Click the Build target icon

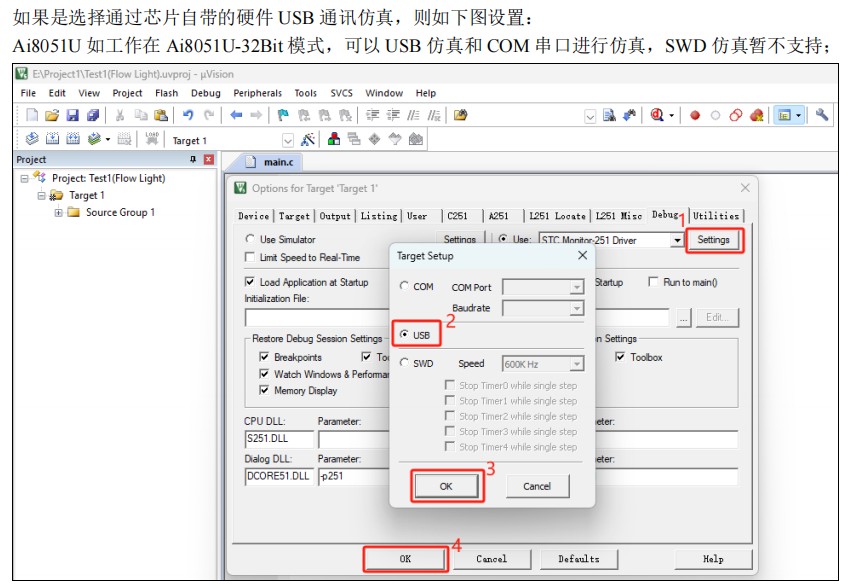(51, 140)
